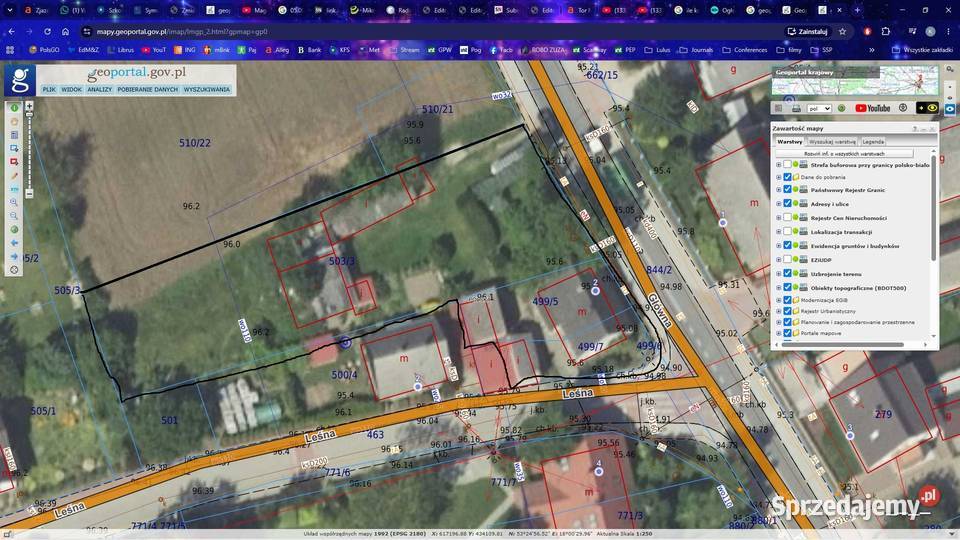The image size is (960, 540).
Task: Open the WIDOK menu
Action: (71, 89)
